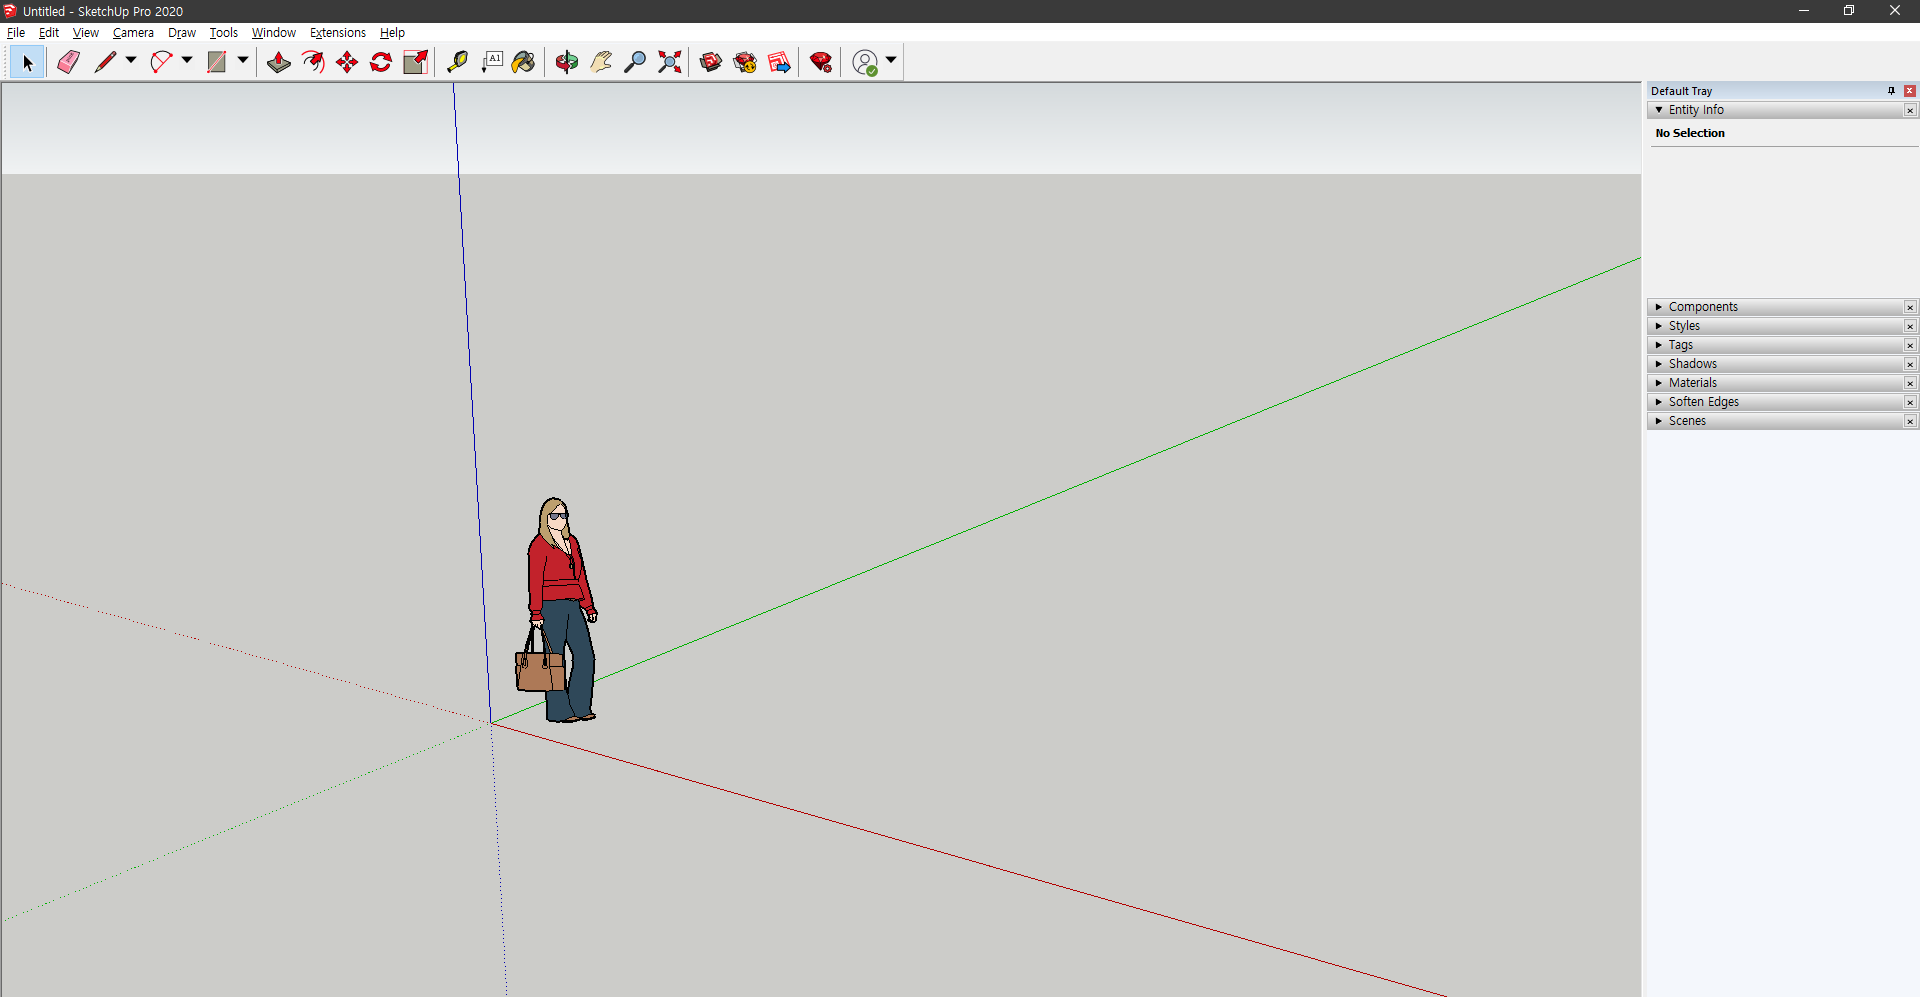The width and height of the screenshot is (1920, 997).
Task: Expand the Materials panel
Action: point(1659,383)
